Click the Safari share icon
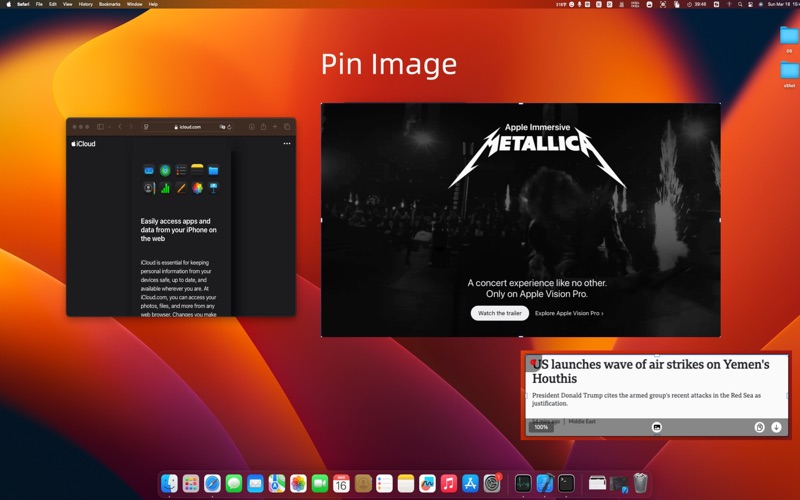800x500 pixels. (x=263, y=127)
